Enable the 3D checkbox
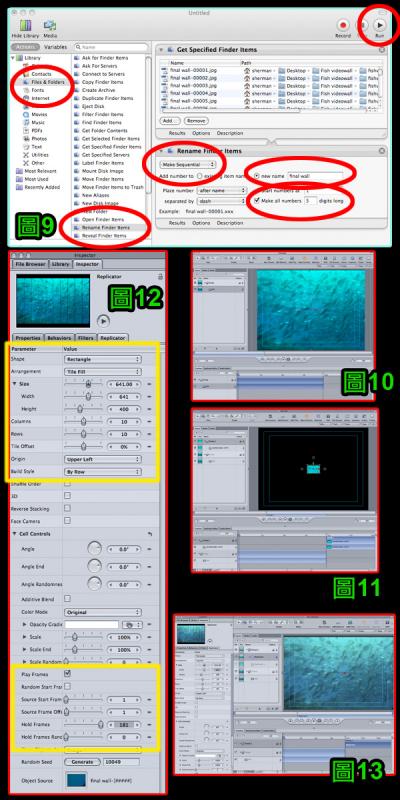Viewport: 400px width, 800px height. (67, 495)
